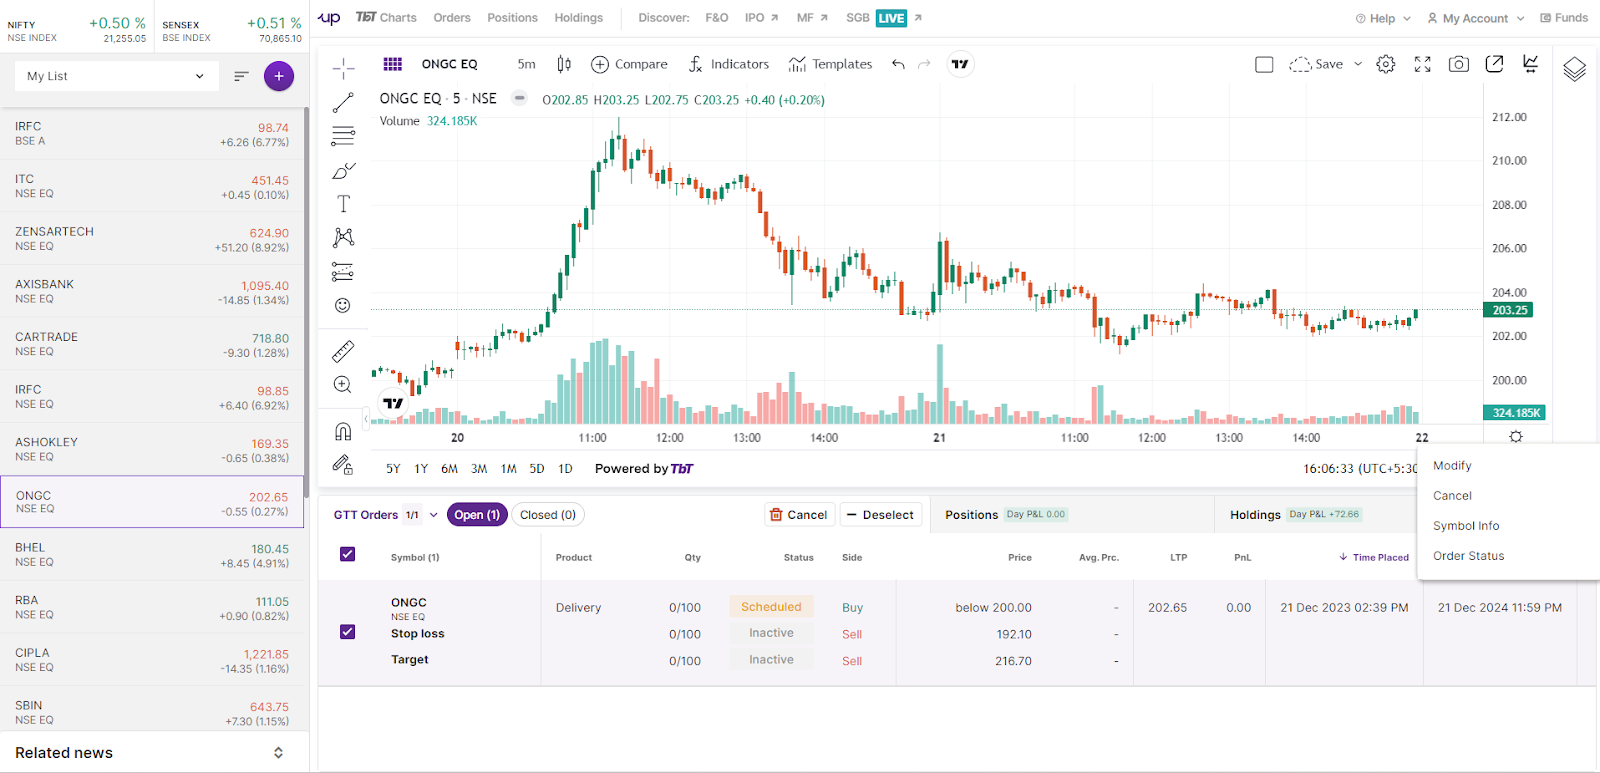Go to the Positions tab in top navigation

(512, 18)
